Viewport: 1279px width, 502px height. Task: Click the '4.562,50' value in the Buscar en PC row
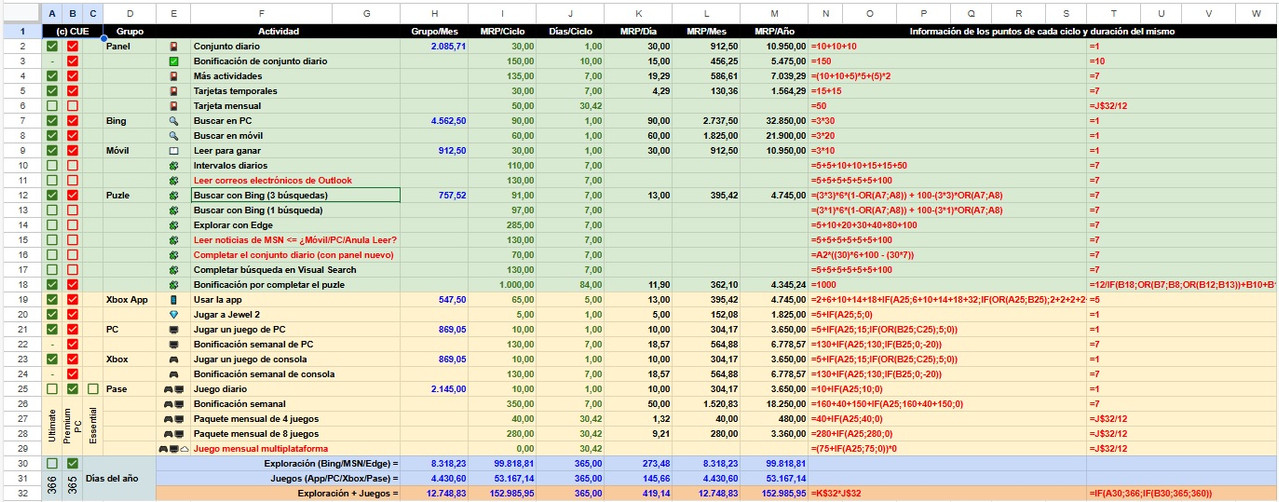pos(434,121)
